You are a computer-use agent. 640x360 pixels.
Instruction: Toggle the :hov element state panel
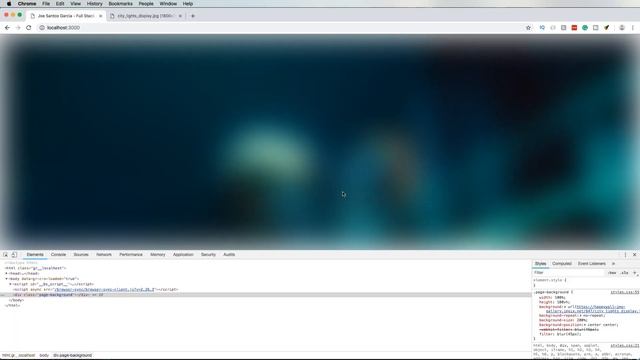point(612,273)
